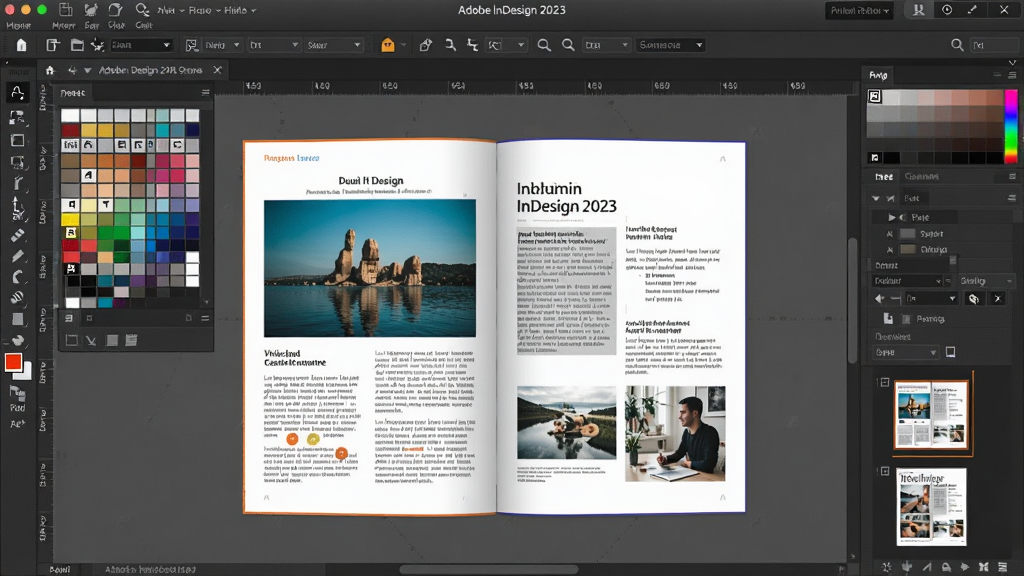This screenshot has height=576, width=1024.
Task: Select the solid gray rectangle tool
Action: pos(18,319)
